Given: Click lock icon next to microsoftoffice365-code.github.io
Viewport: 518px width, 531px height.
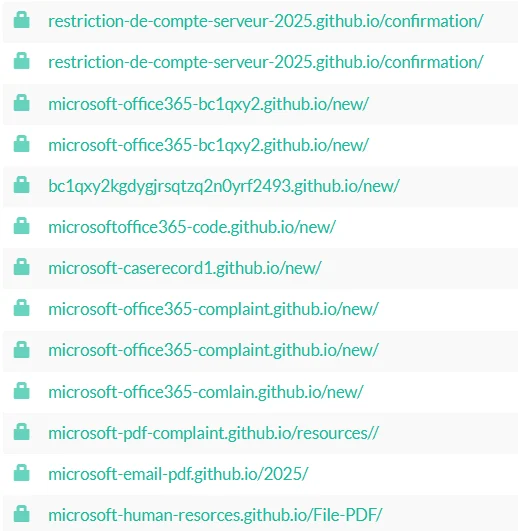Looking at the screenshot, I should [21, 226].
